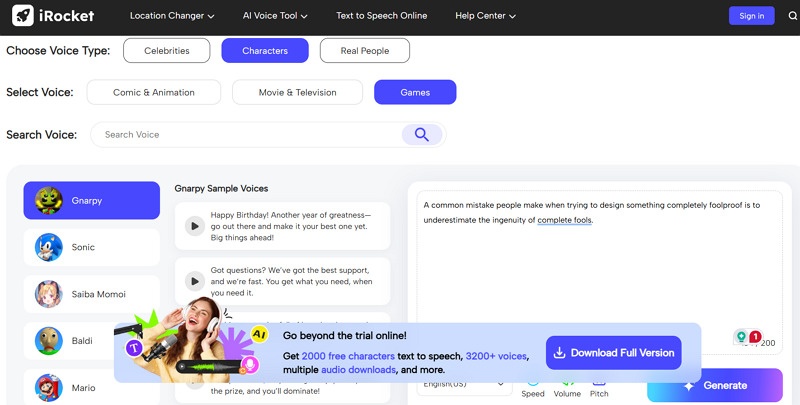Viewport: 800px width, 405px height.
Task: Select the Sonic voice row
Action: tap(92, 247)
